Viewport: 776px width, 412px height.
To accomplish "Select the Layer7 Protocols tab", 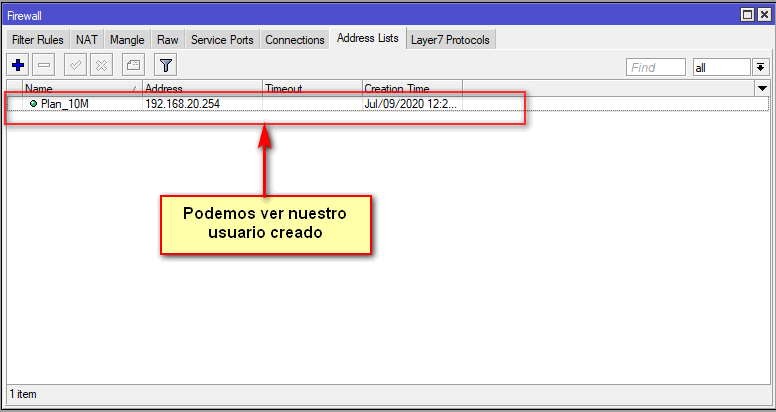I will tap(451, 39).
